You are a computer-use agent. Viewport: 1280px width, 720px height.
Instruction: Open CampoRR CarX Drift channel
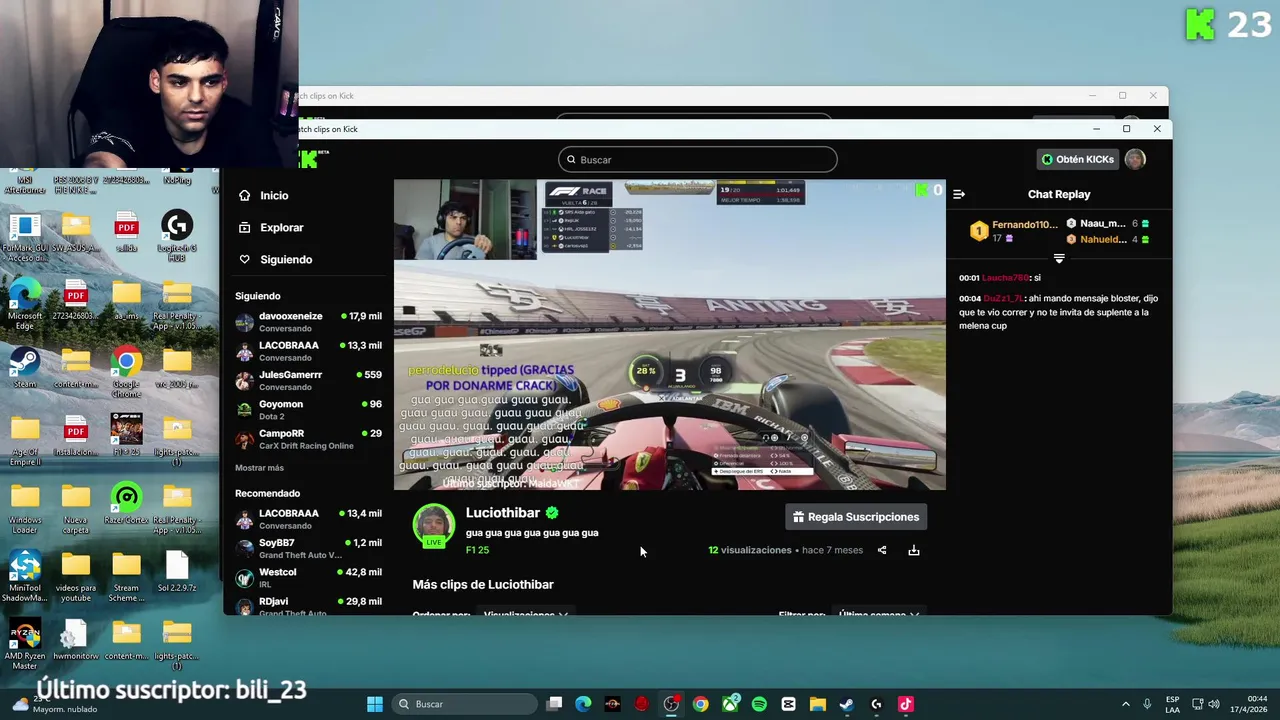[308, 439]
